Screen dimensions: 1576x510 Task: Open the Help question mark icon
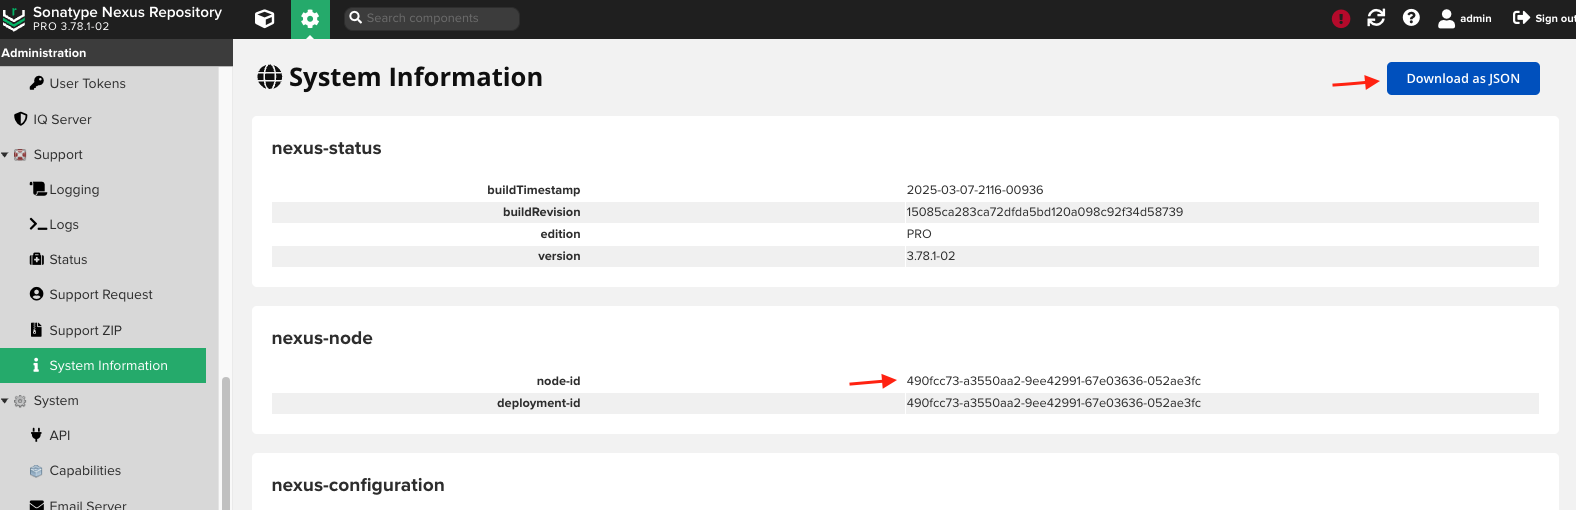pos(1411,18)
